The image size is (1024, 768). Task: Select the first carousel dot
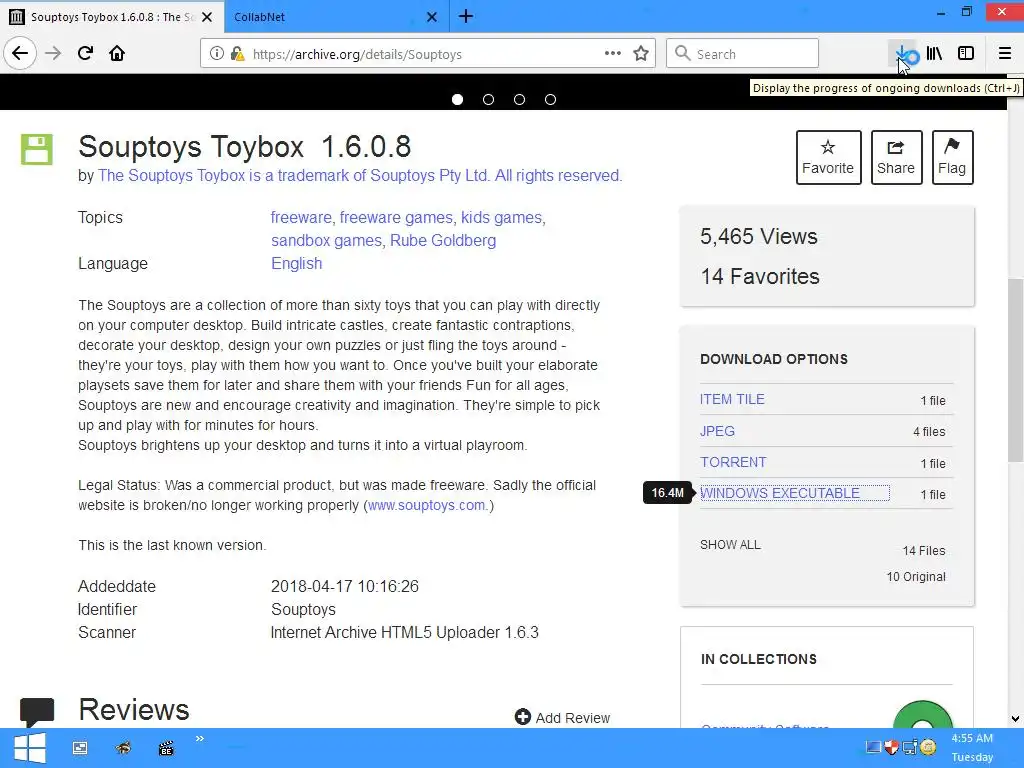[x=457, y=99]
